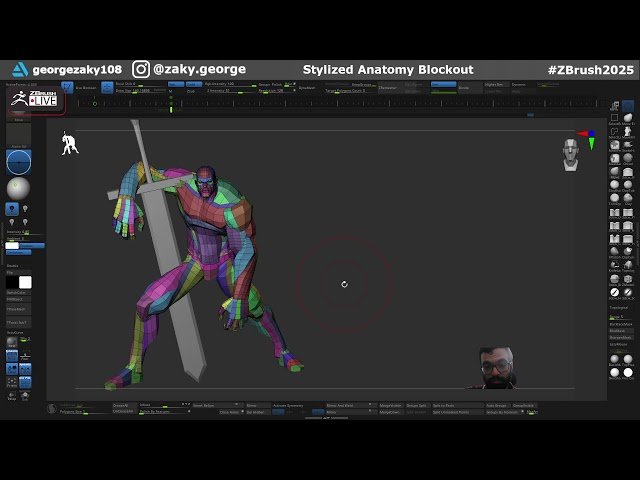Pick the SnakeHook brush icon
This screenshot has height=480, width=640.
click(628, 144)
